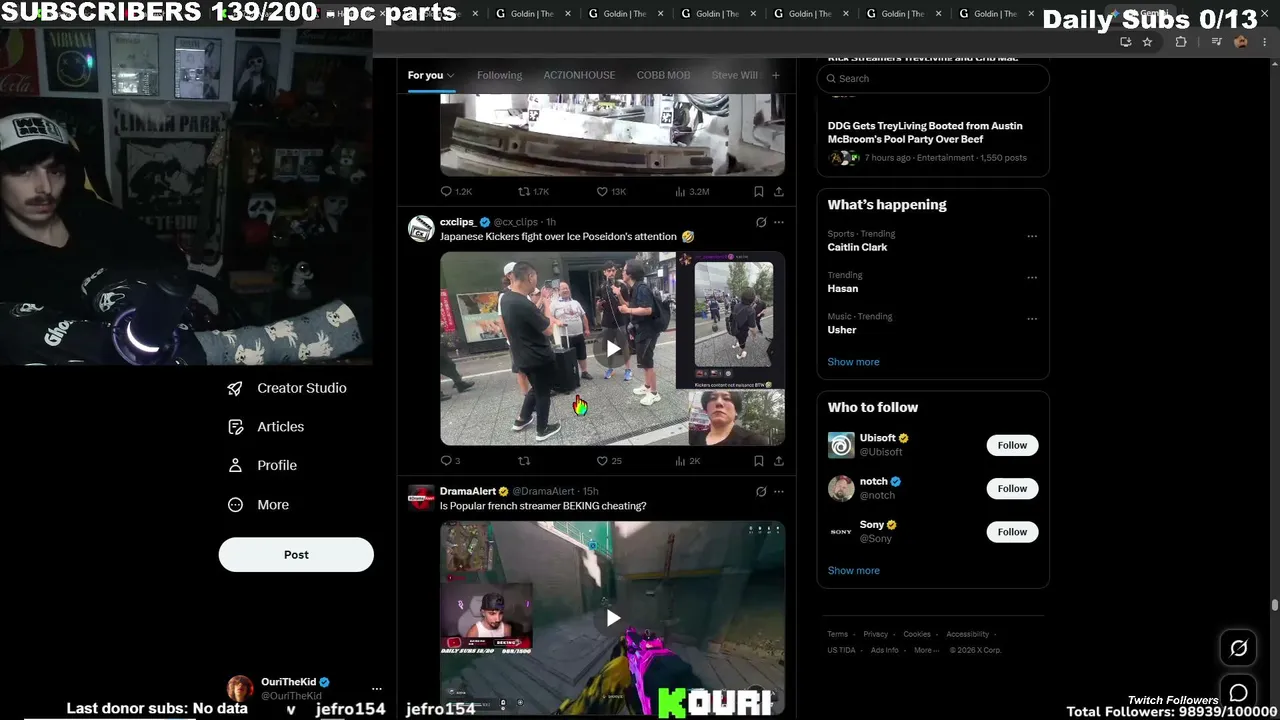Switch to the Following tab
The height and width of the screenshot is (720, 1280).
tap(499, 75)
